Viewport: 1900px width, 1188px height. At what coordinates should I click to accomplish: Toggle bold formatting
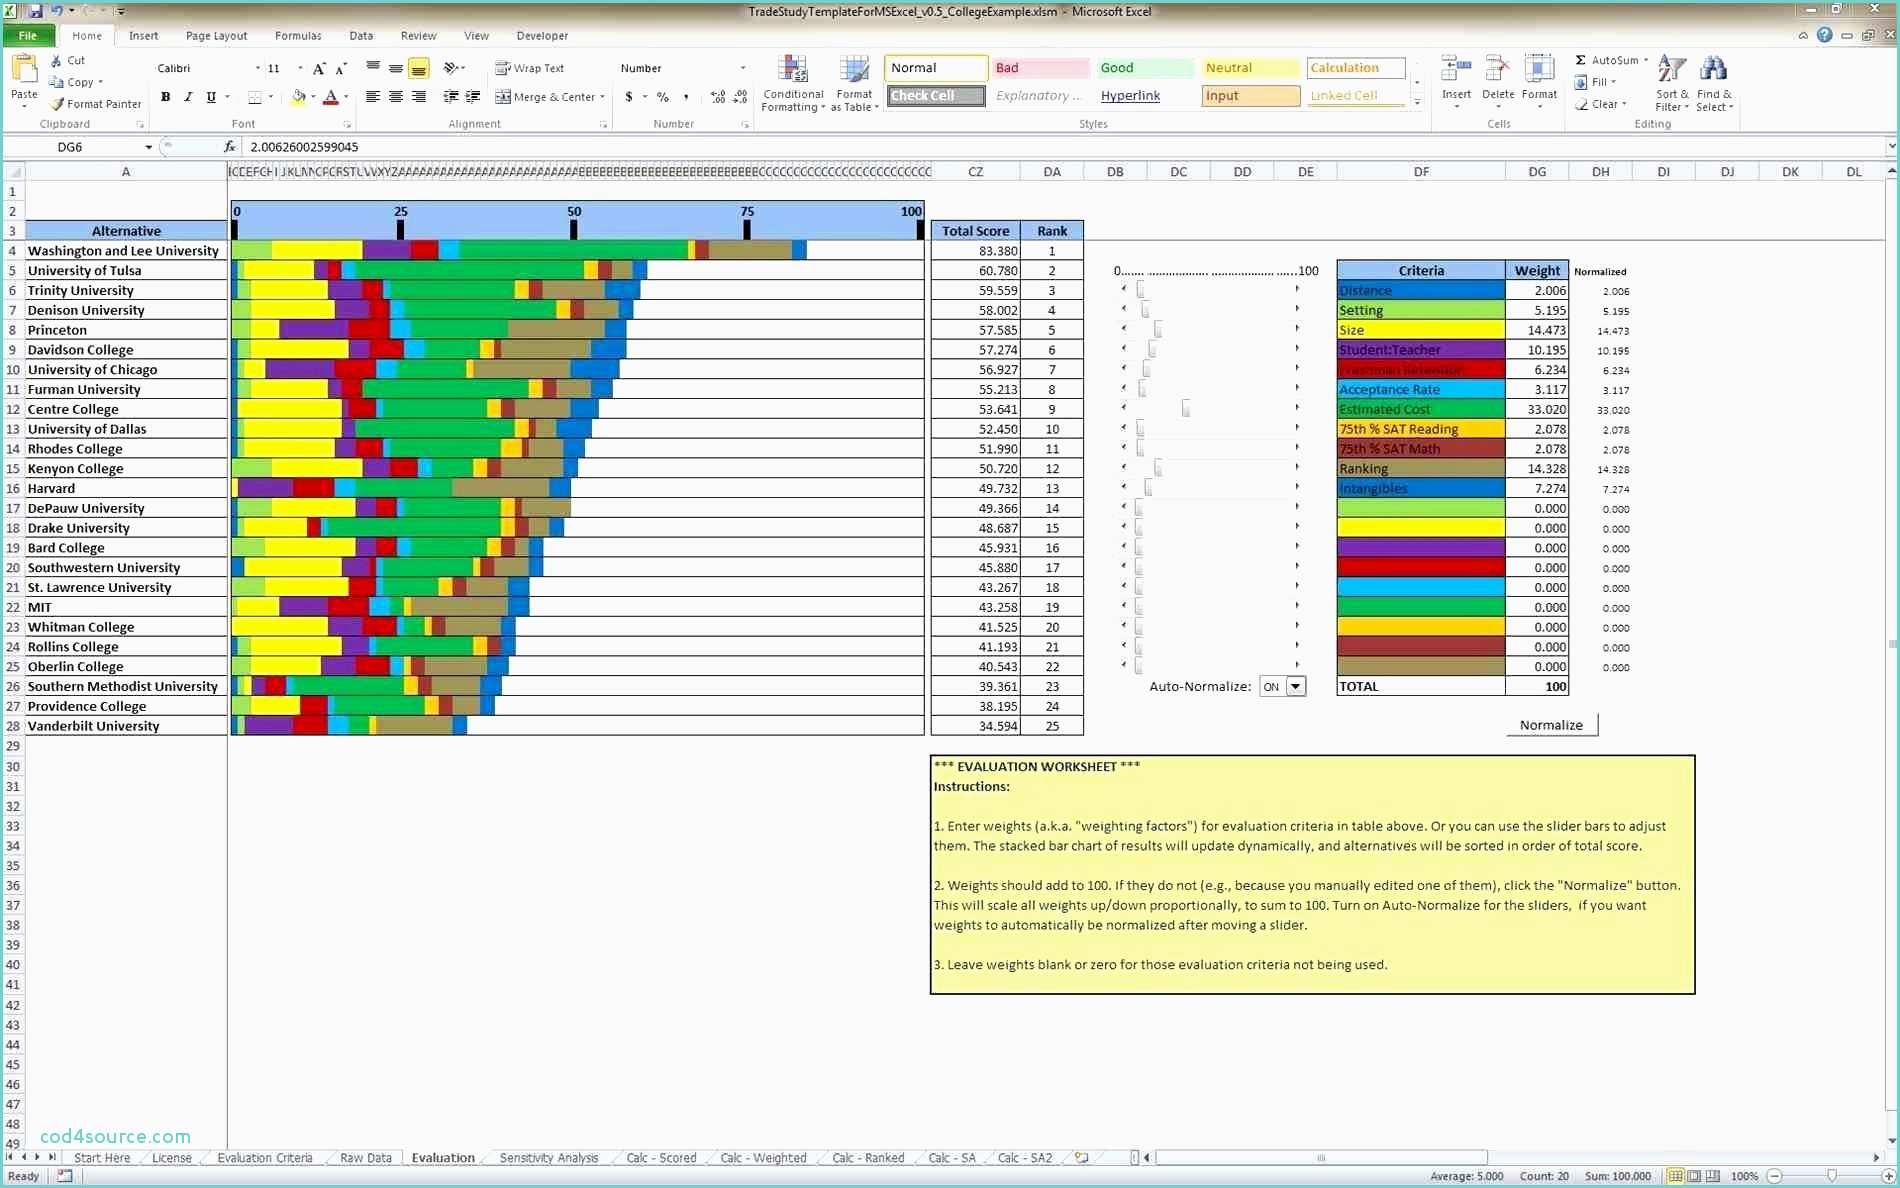(x=166, y=97)
